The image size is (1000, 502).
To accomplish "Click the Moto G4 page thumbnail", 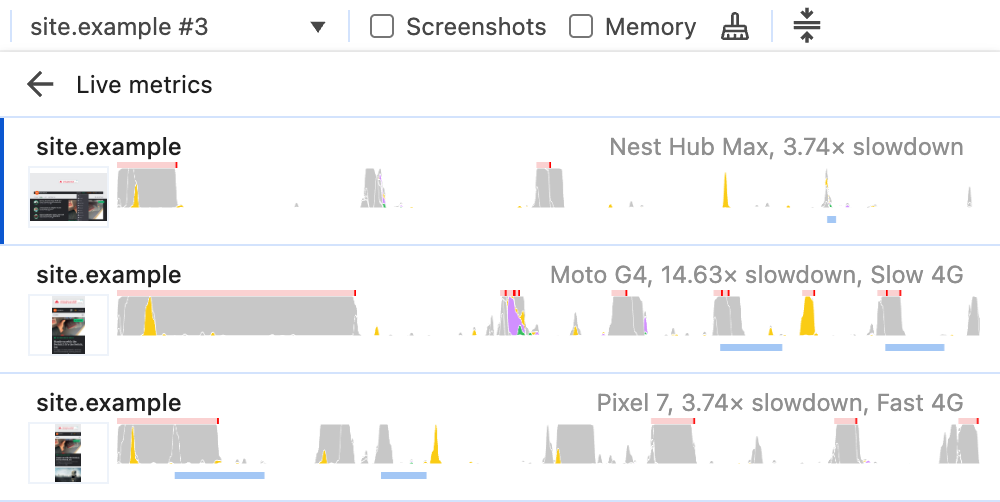I will [68, 324].
